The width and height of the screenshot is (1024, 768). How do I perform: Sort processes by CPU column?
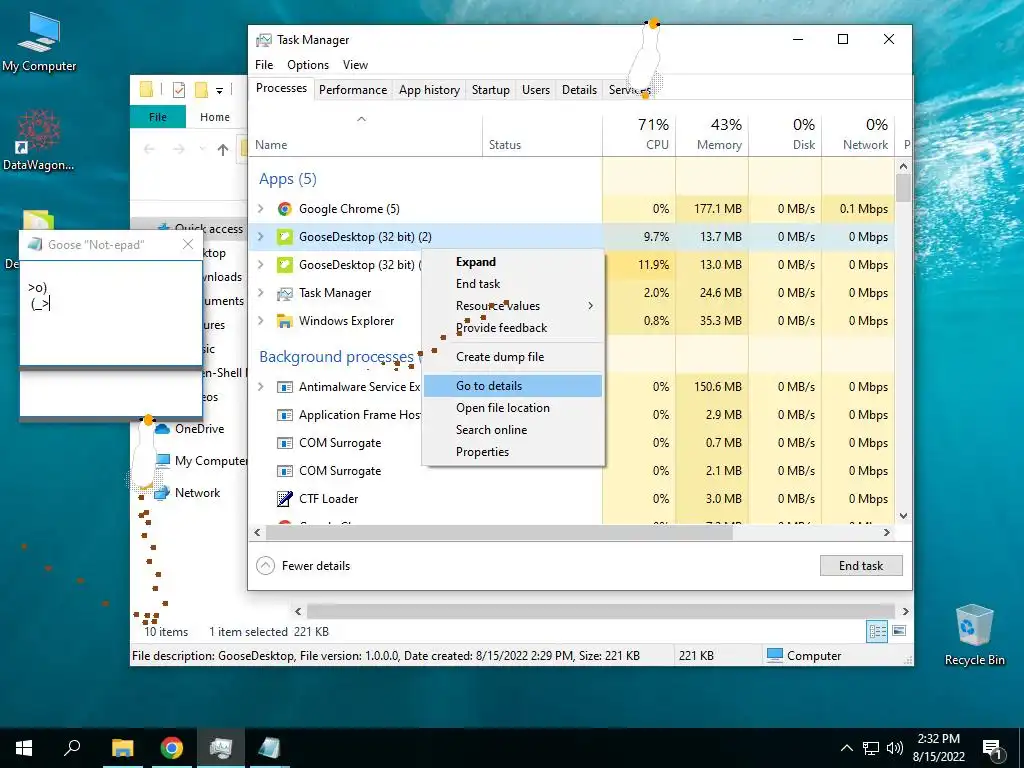639,135
